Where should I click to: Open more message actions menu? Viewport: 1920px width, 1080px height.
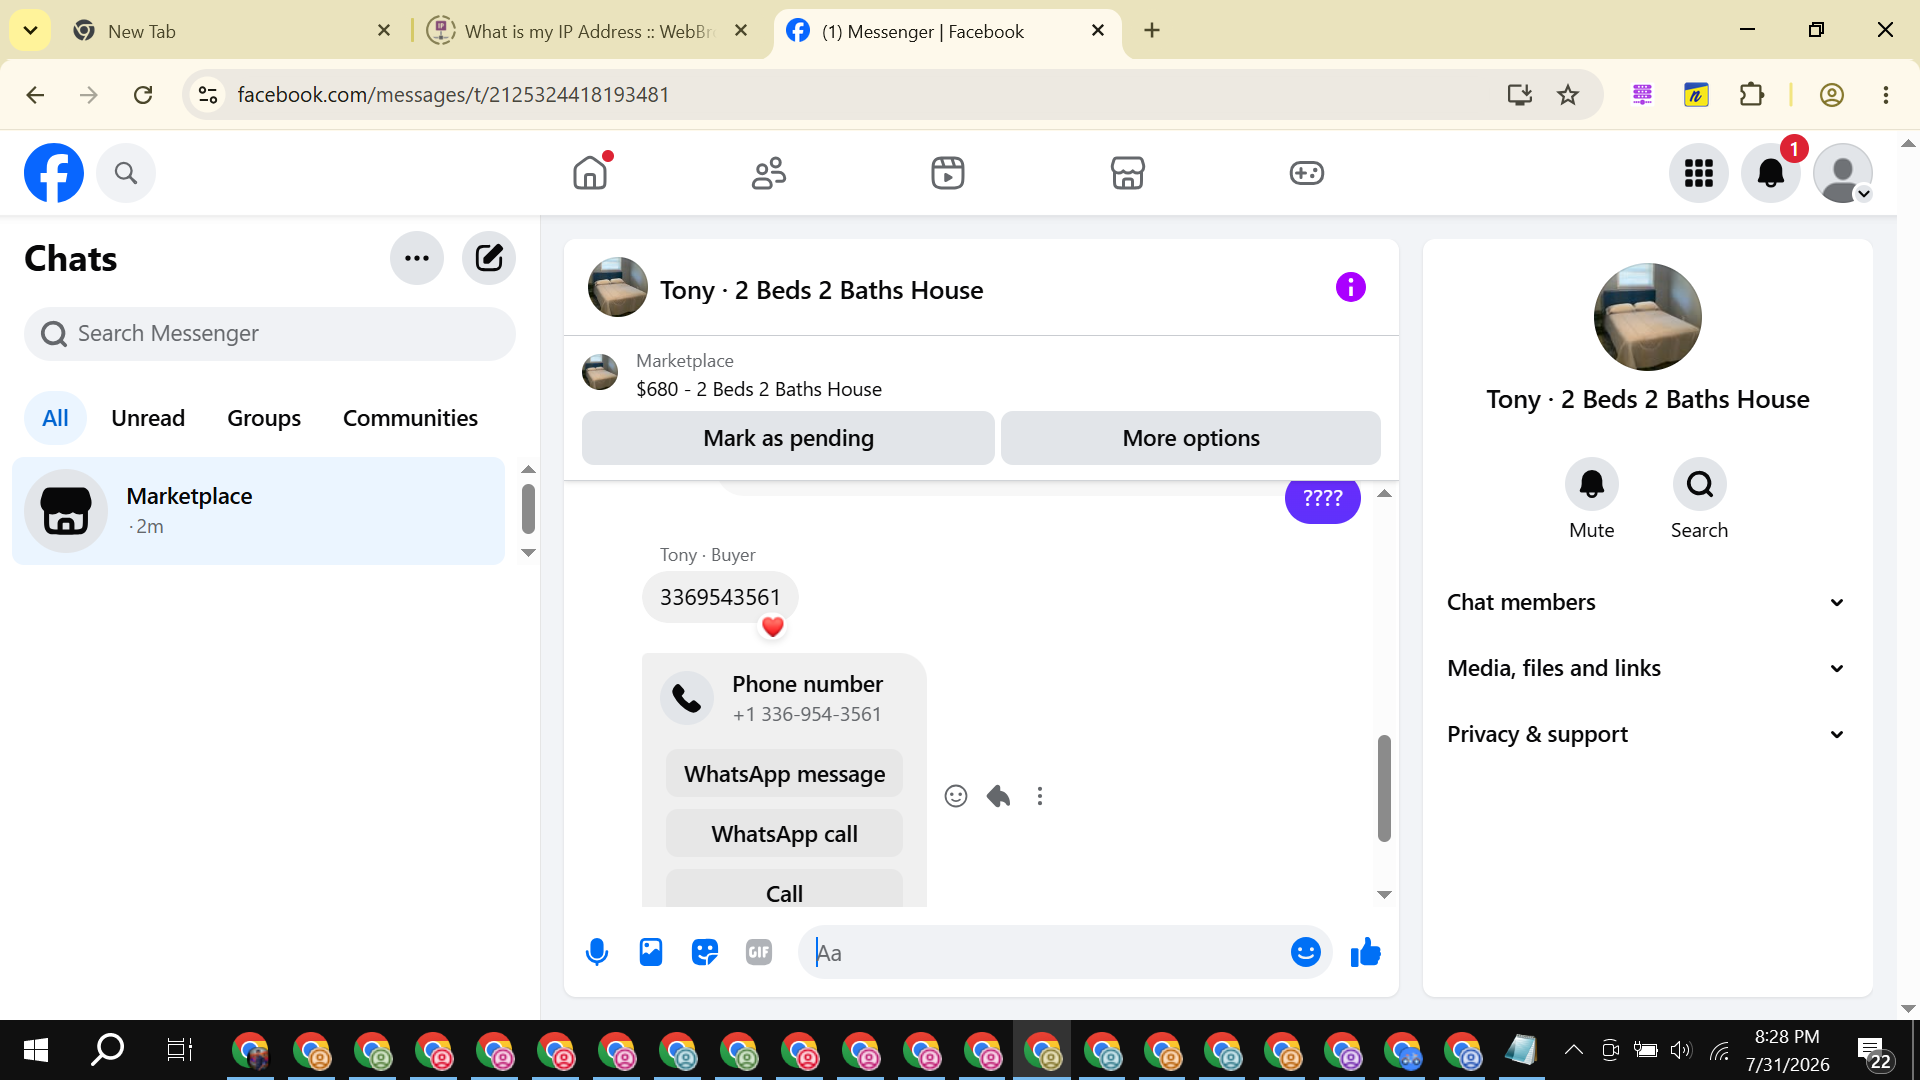(1040, 796)
